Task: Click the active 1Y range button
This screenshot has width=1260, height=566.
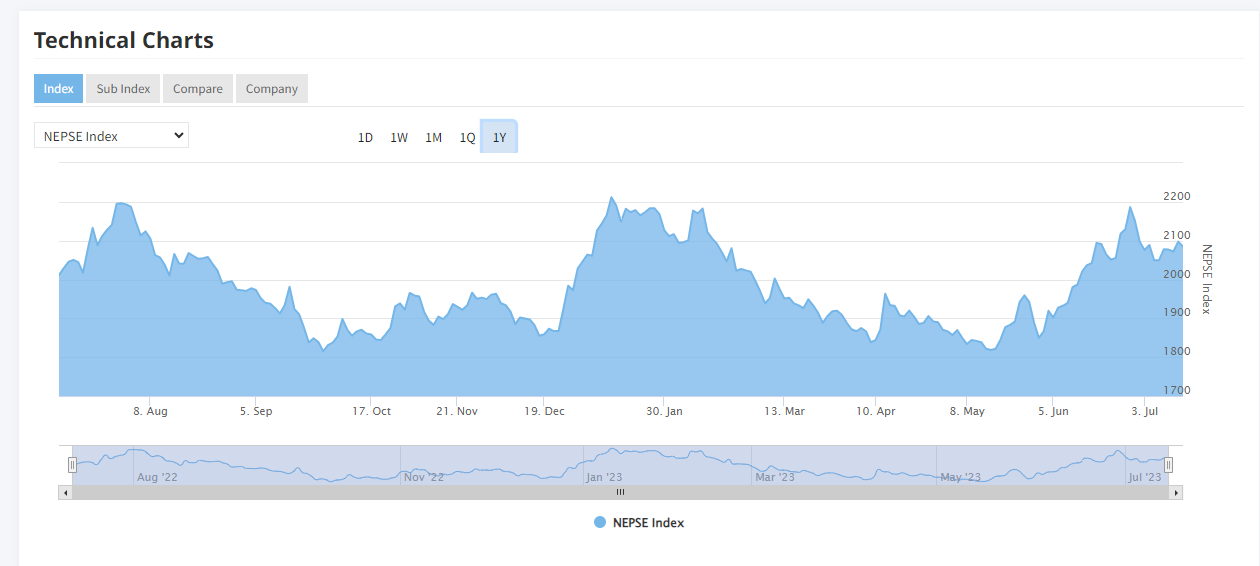Action: click(500, 137)
